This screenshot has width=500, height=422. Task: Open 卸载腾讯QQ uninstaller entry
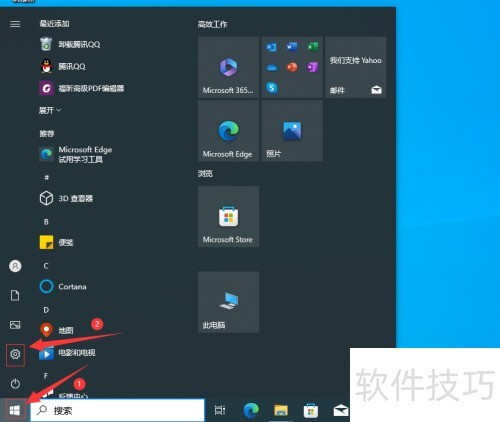tap(70, 44)
